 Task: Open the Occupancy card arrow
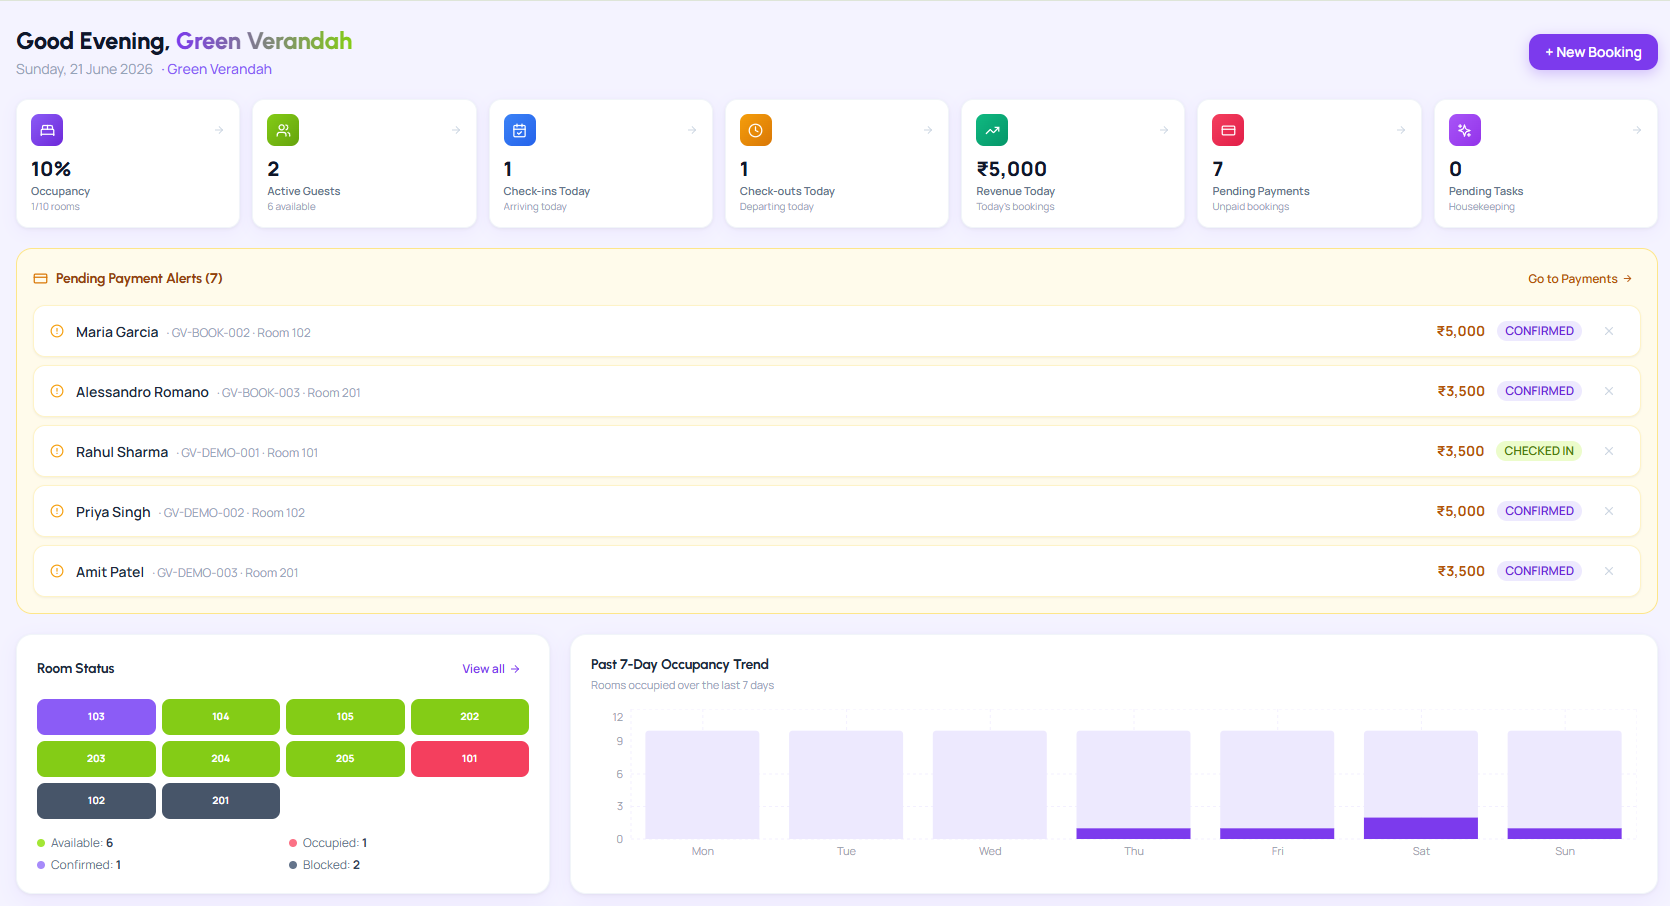219,130
